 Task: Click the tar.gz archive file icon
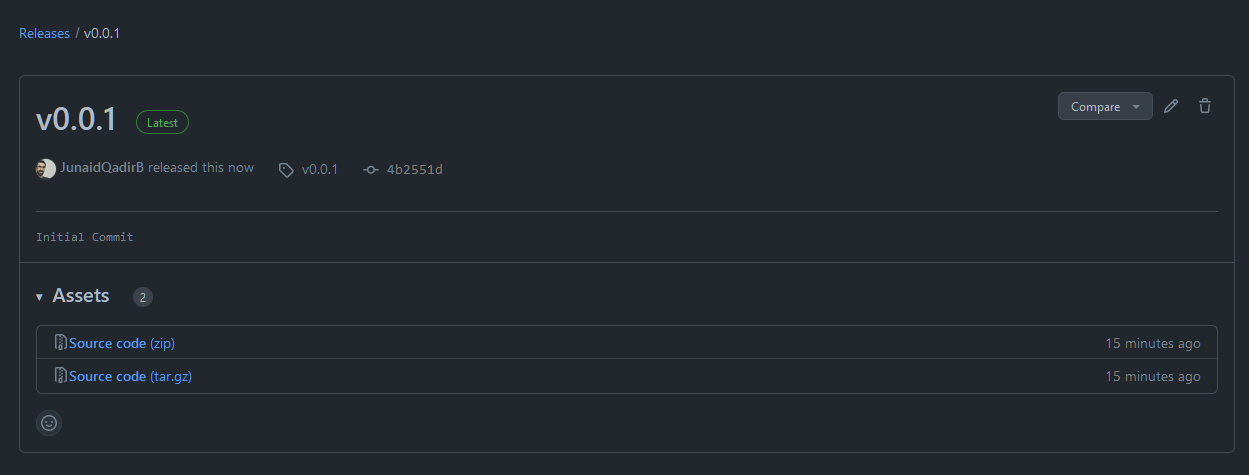(x=60, y=376)
